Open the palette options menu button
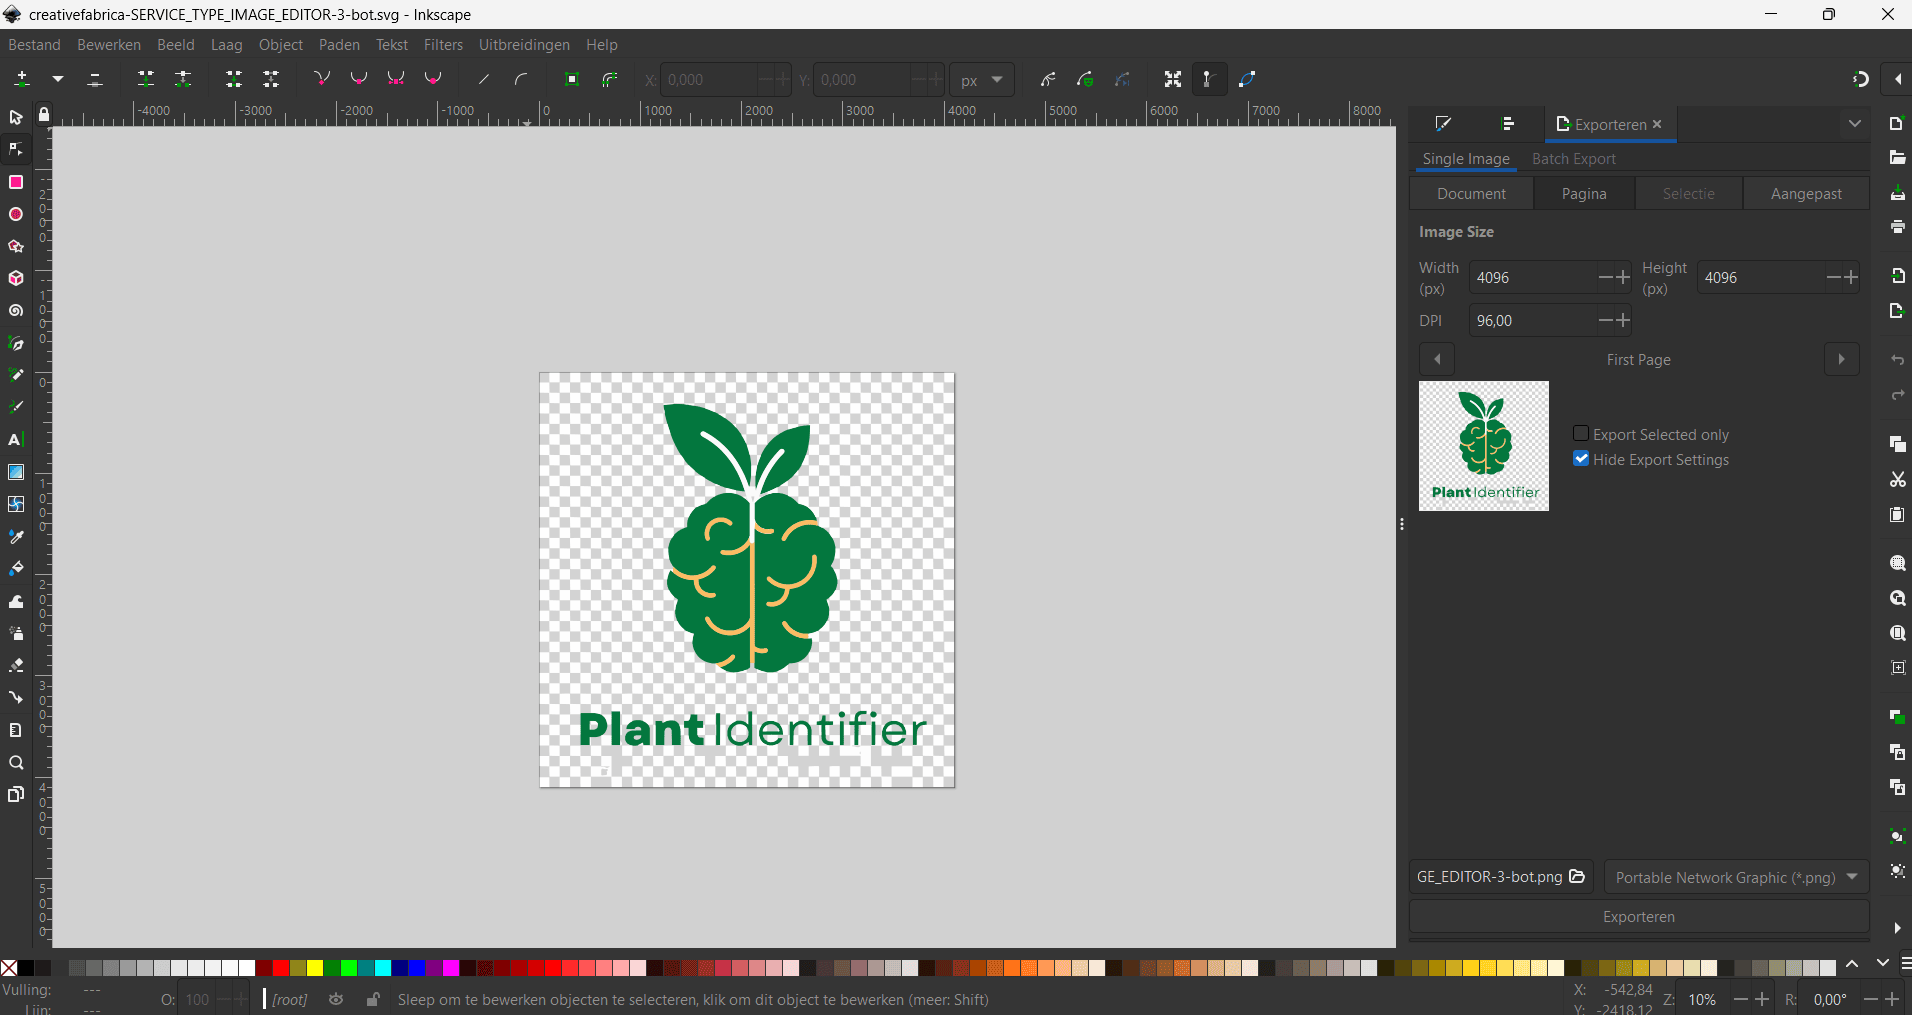The width and height of the screenshot is (1912, 1015). coord(1904,964)
